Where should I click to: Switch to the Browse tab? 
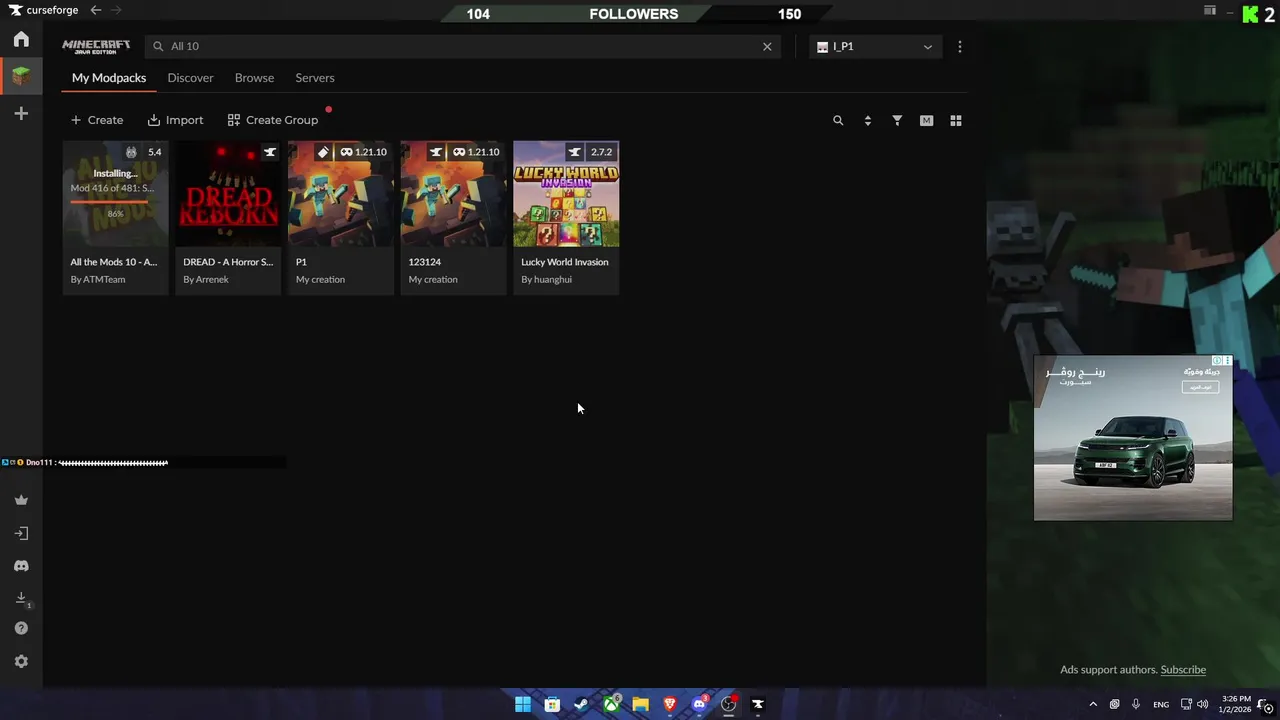click(x=254, y=78)
